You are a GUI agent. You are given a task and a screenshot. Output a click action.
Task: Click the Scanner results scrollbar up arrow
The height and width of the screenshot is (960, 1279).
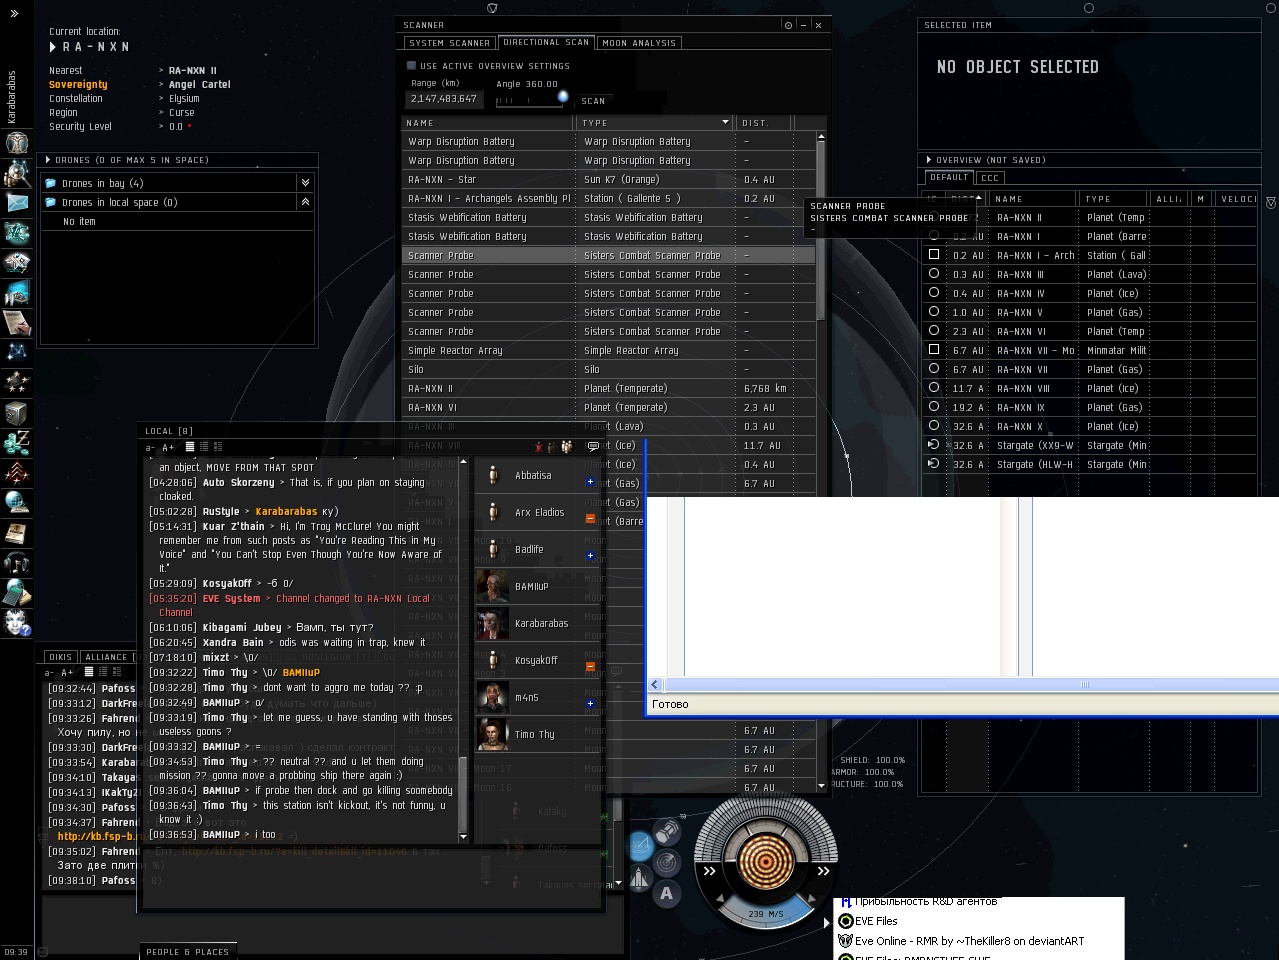coord(821,136)
